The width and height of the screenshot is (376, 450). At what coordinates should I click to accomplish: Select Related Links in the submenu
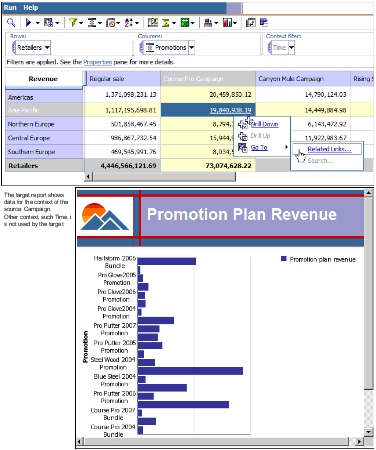(x=329, y=149)
